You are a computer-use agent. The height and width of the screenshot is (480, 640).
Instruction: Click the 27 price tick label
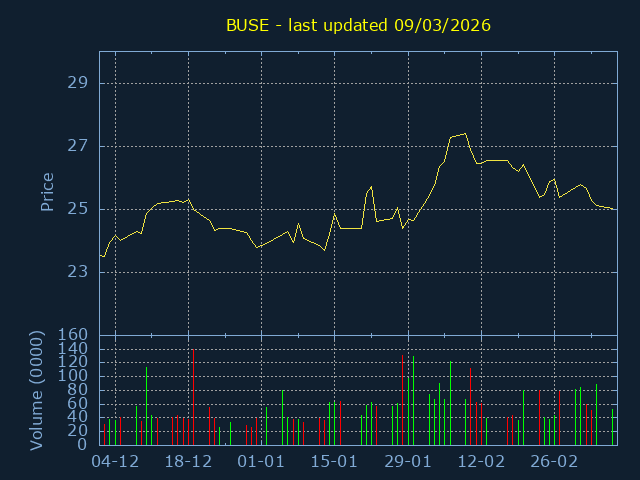[x=77, y=146]
